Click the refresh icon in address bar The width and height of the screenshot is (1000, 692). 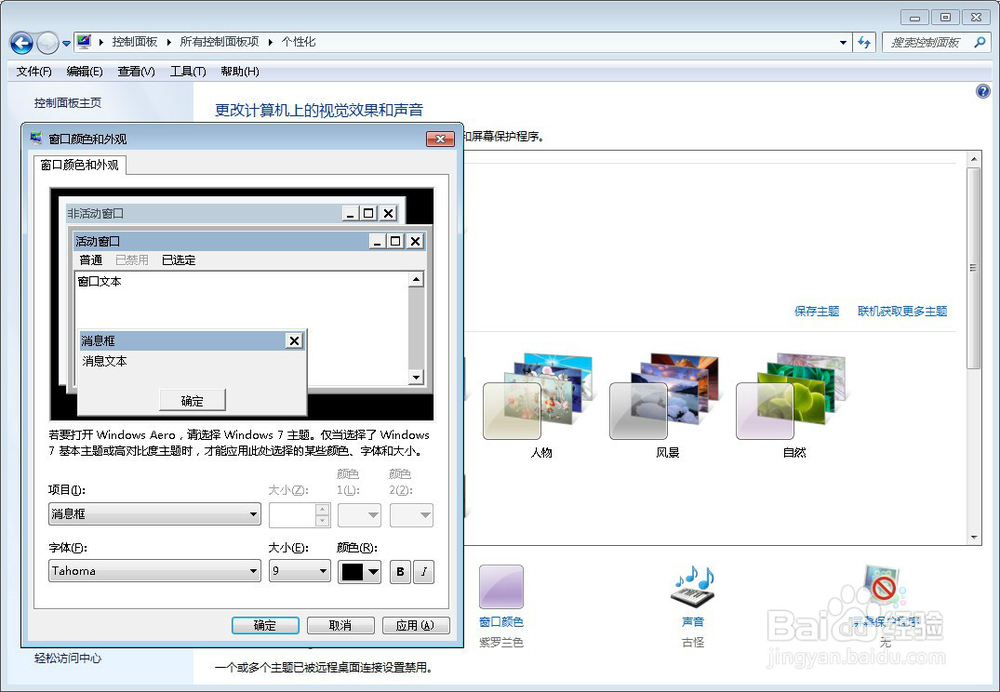point(862,42)
